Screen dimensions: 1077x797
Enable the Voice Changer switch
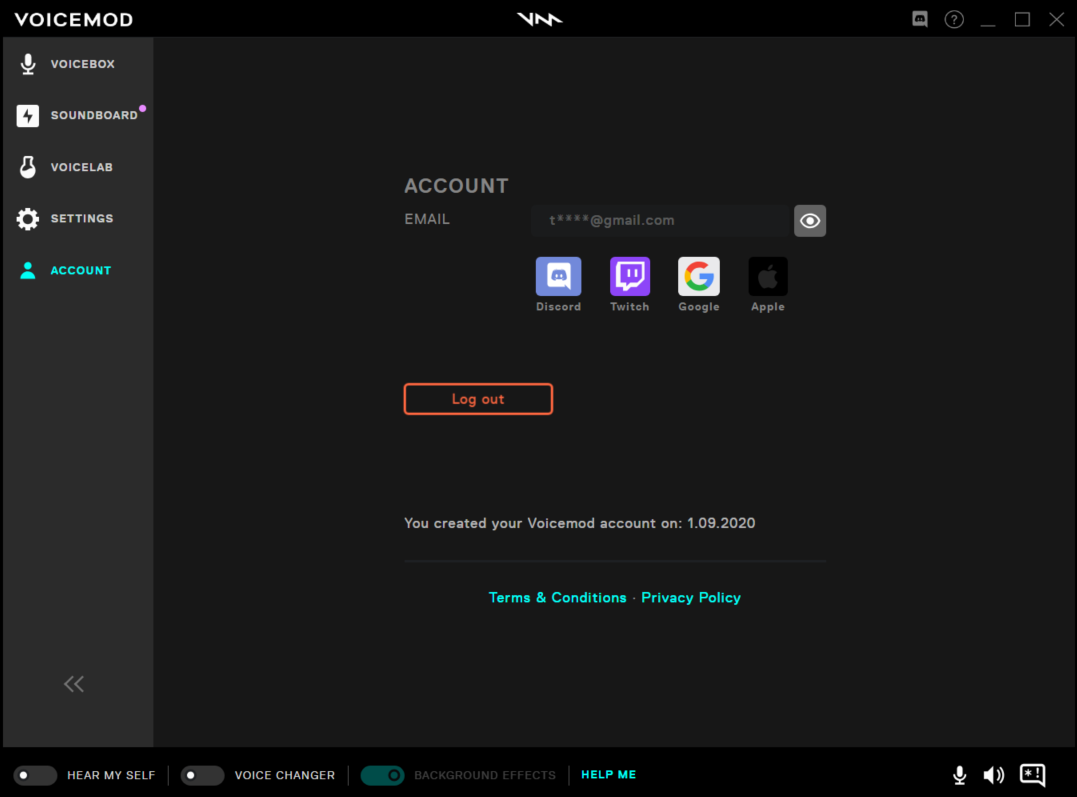(x=202, y=775)
